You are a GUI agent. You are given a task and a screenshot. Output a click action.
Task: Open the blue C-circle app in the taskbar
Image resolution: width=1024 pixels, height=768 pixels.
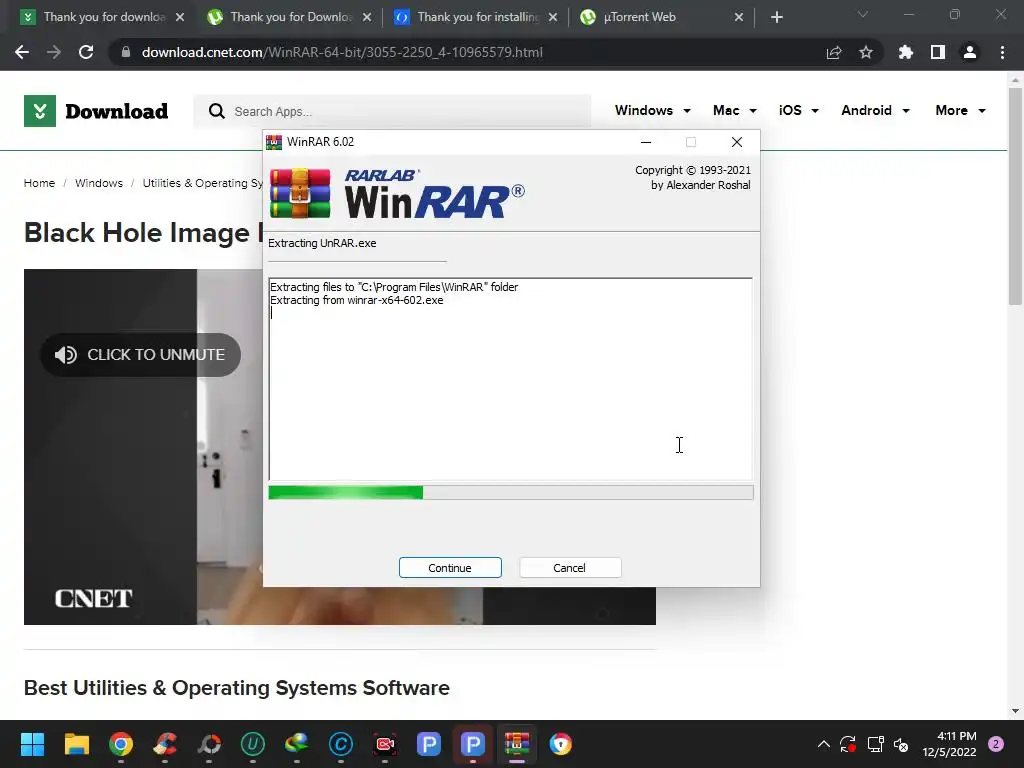[341, 744]
